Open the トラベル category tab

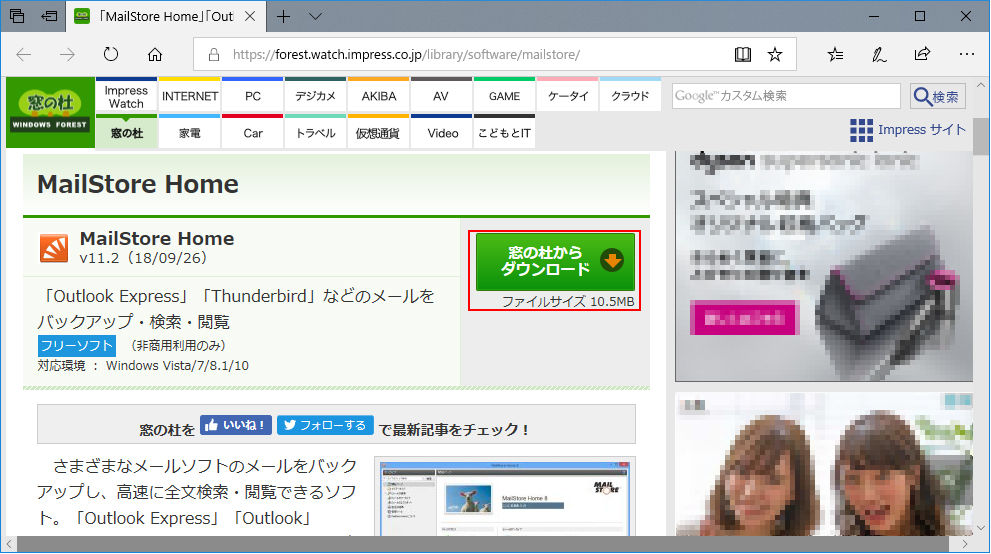[x=315, y=133]
